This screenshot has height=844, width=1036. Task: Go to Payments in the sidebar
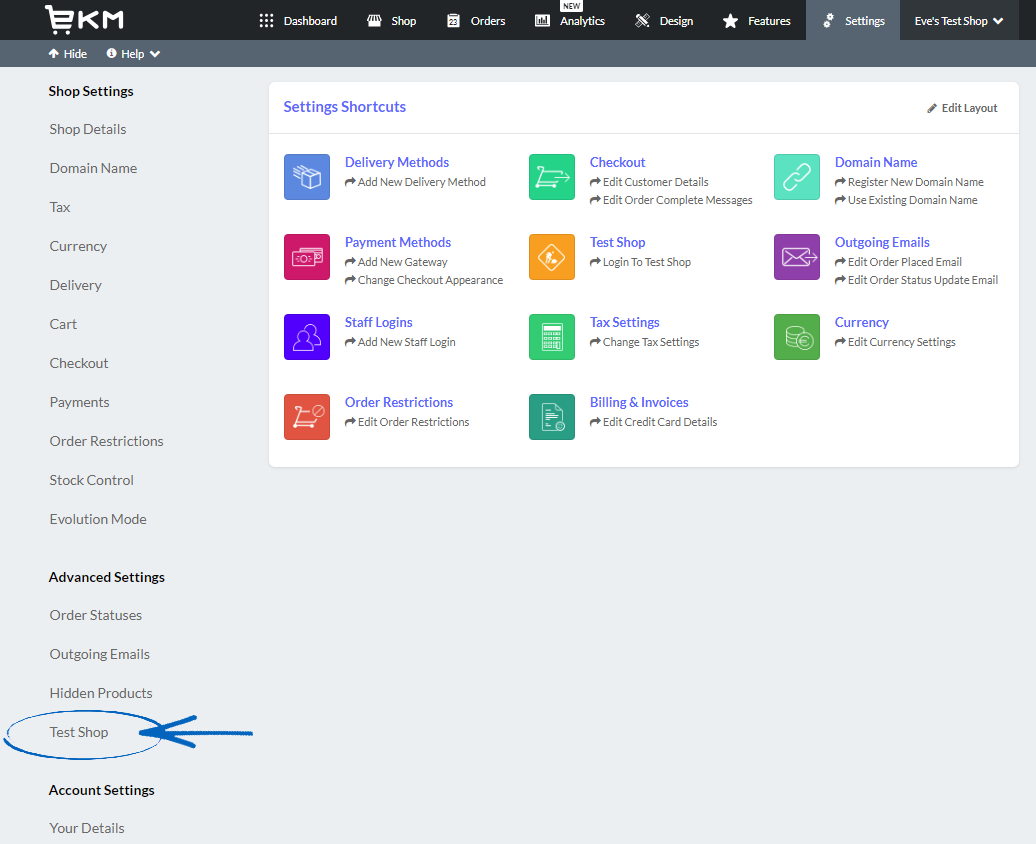pos(79,403)
